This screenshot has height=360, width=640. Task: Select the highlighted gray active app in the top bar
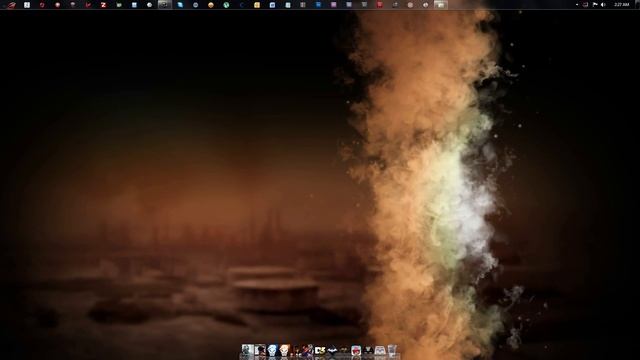pos(164,5)
